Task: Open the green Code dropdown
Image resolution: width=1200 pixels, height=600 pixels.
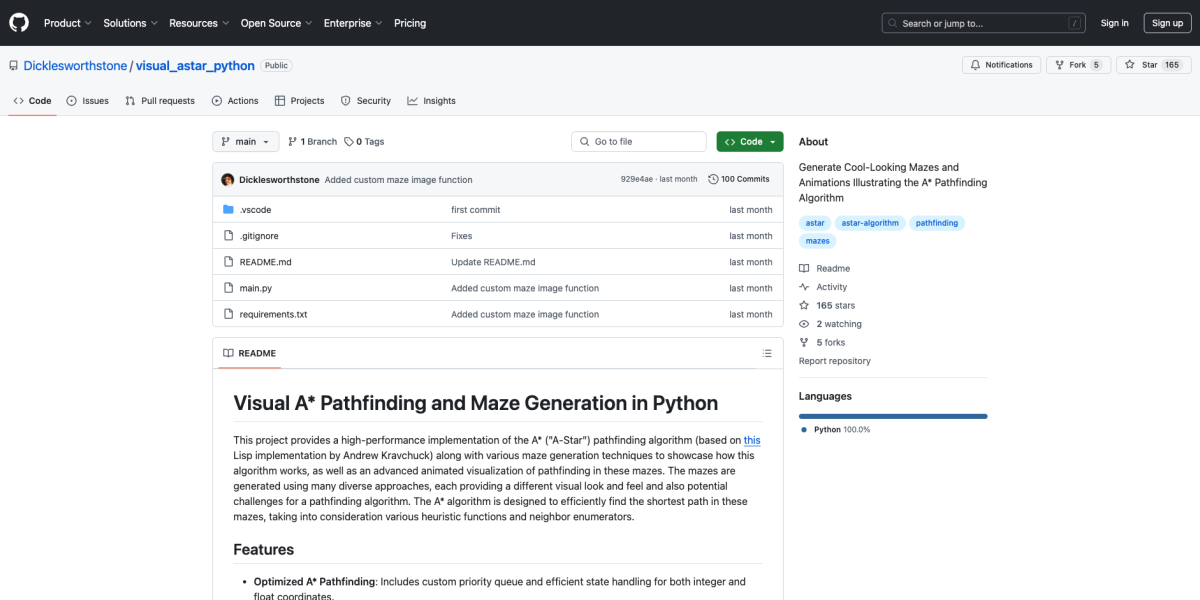Action: (x=750, y=142)
